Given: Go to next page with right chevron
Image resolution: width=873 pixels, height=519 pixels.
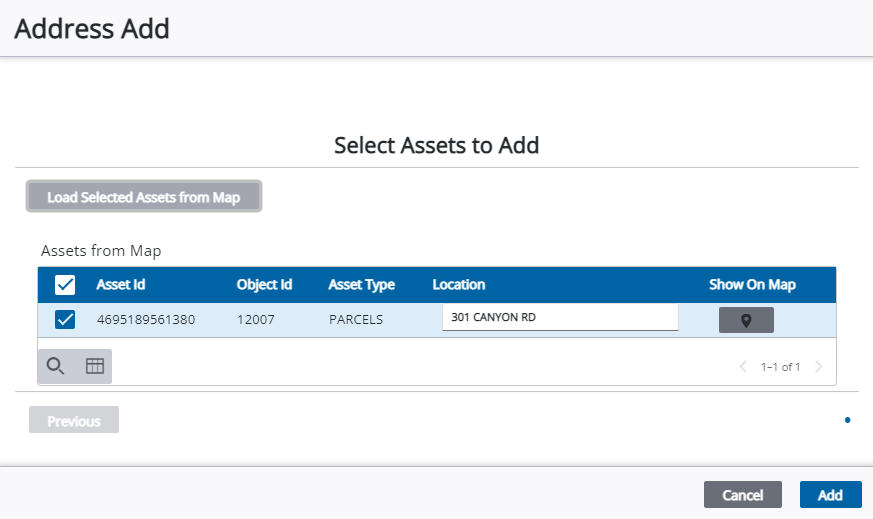Looking at the screenshot, I should point(819,367).
